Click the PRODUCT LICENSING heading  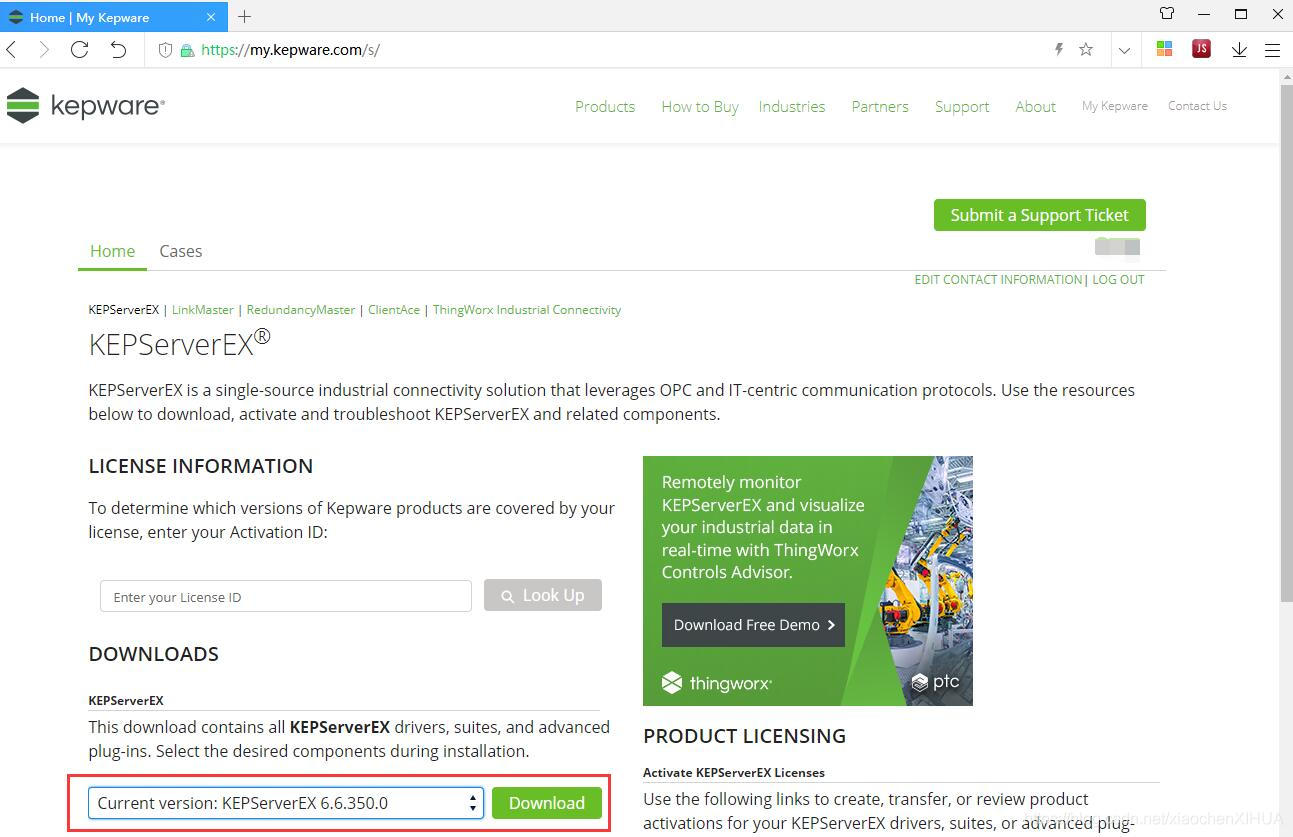[745, 736]
